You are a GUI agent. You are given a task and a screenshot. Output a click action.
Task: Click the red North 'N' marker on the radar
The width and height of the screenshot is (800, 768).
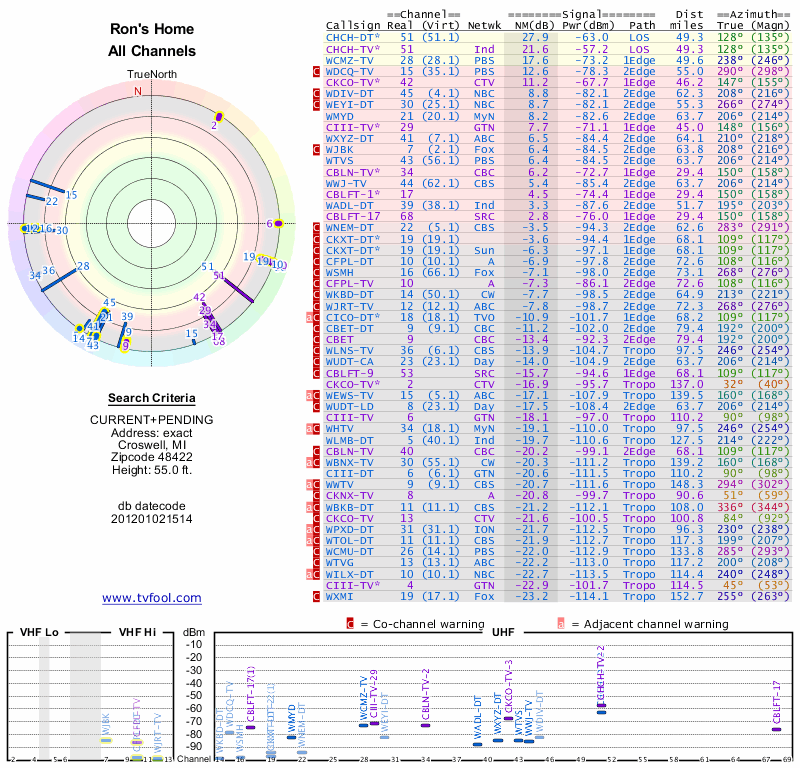coord(138,91)
